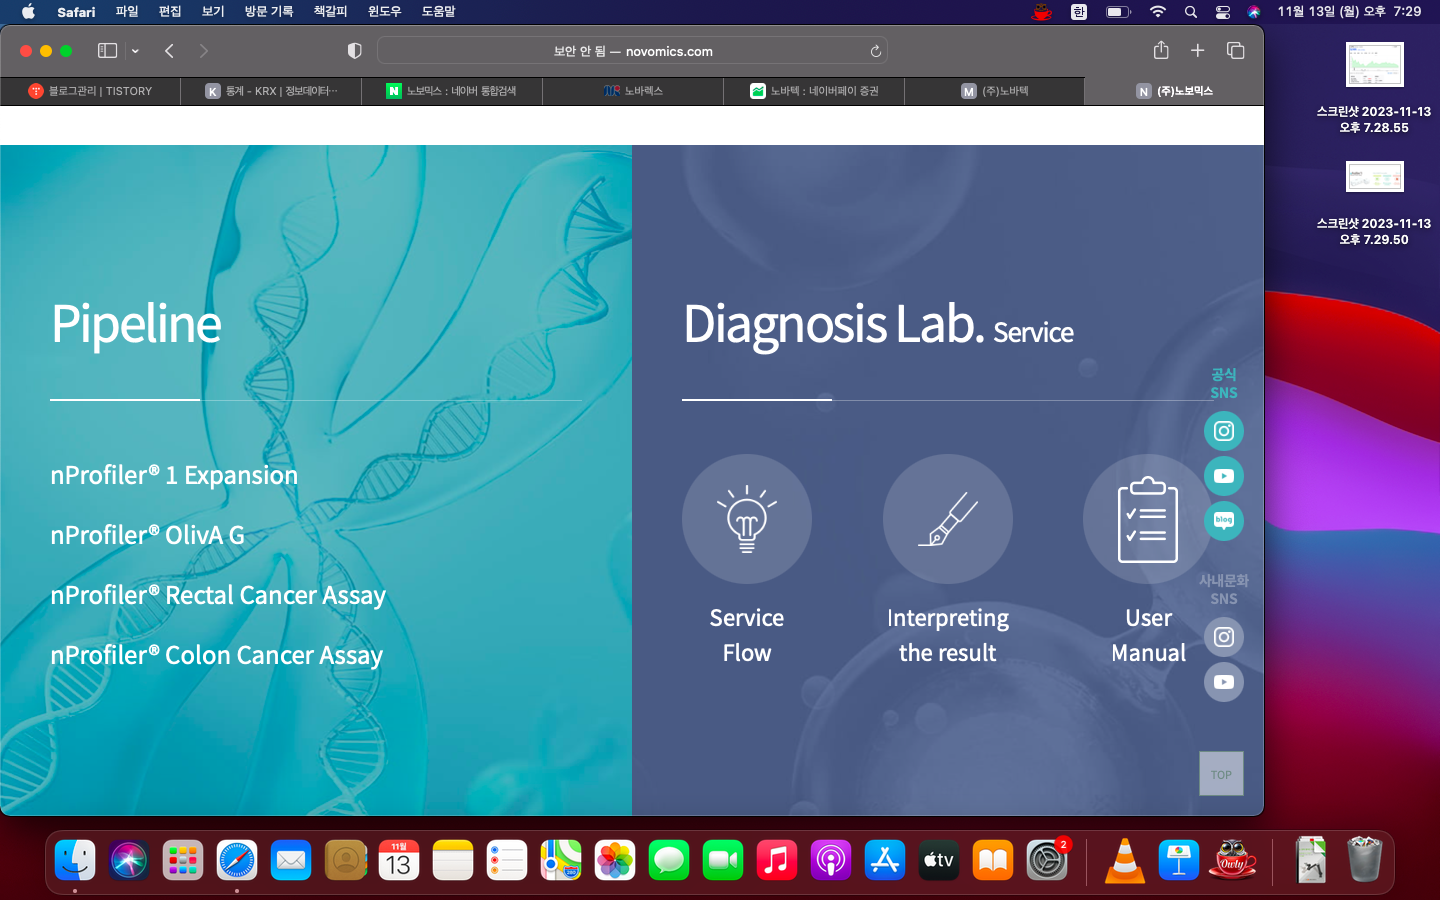This screenshot has width=1440, height=900.
Task: Open Photos from the Dock
Action: (615, 860)
